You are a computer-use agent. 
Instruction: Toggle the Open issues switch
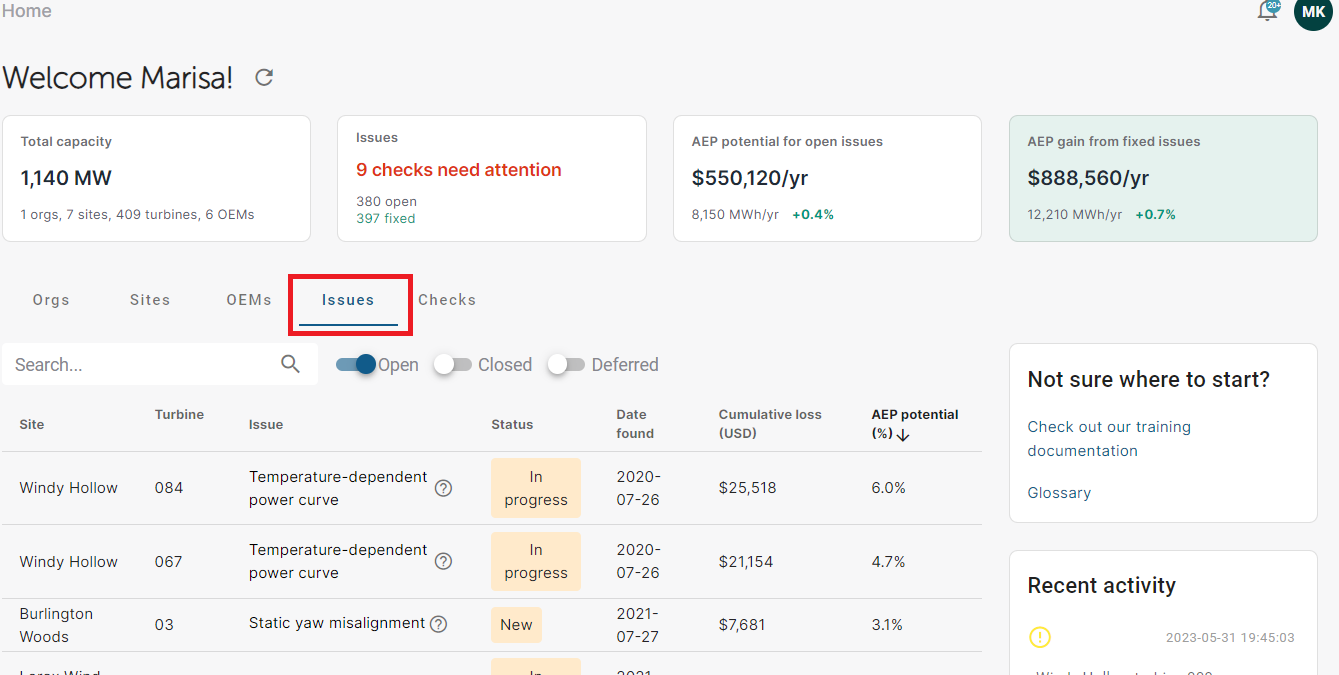pyautogui.click(x=355, y=365)
